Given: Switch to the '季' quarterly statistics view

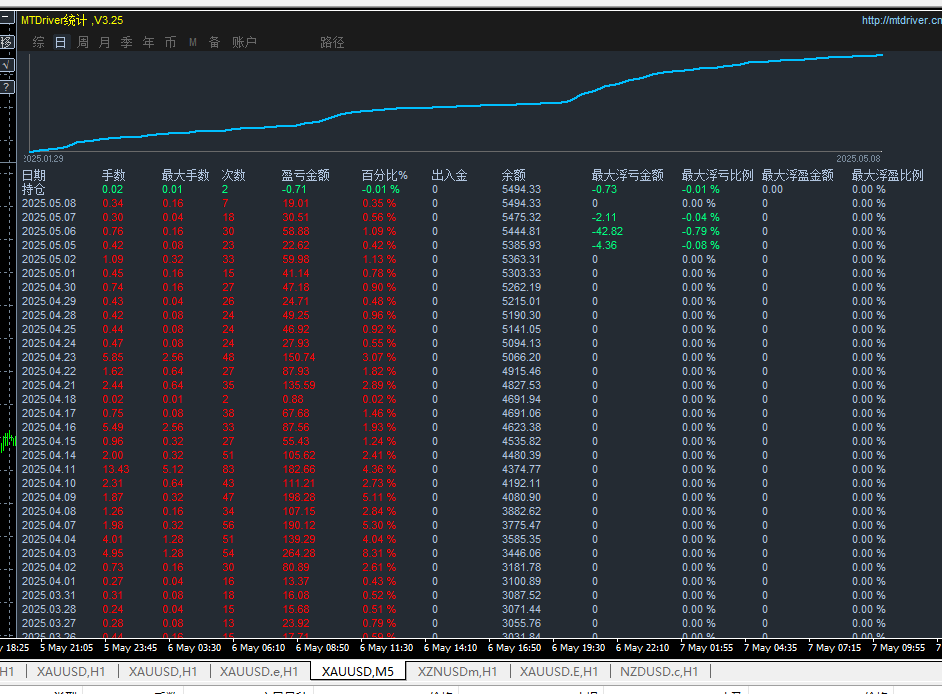Looking at the screenshot, I should [127, 42].
